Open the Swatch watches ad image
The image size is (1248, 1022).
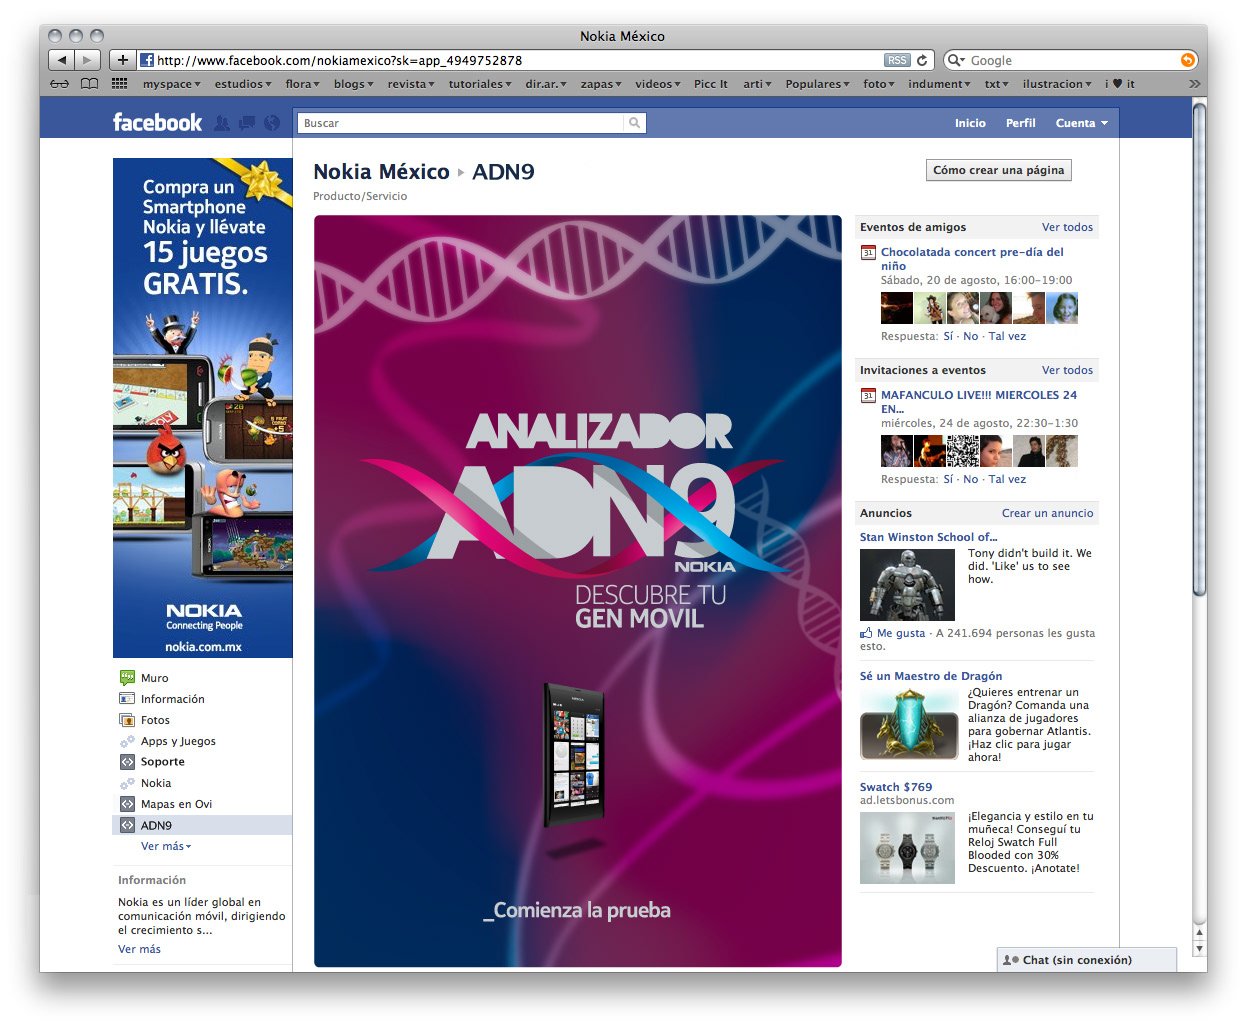coord(907,848)
